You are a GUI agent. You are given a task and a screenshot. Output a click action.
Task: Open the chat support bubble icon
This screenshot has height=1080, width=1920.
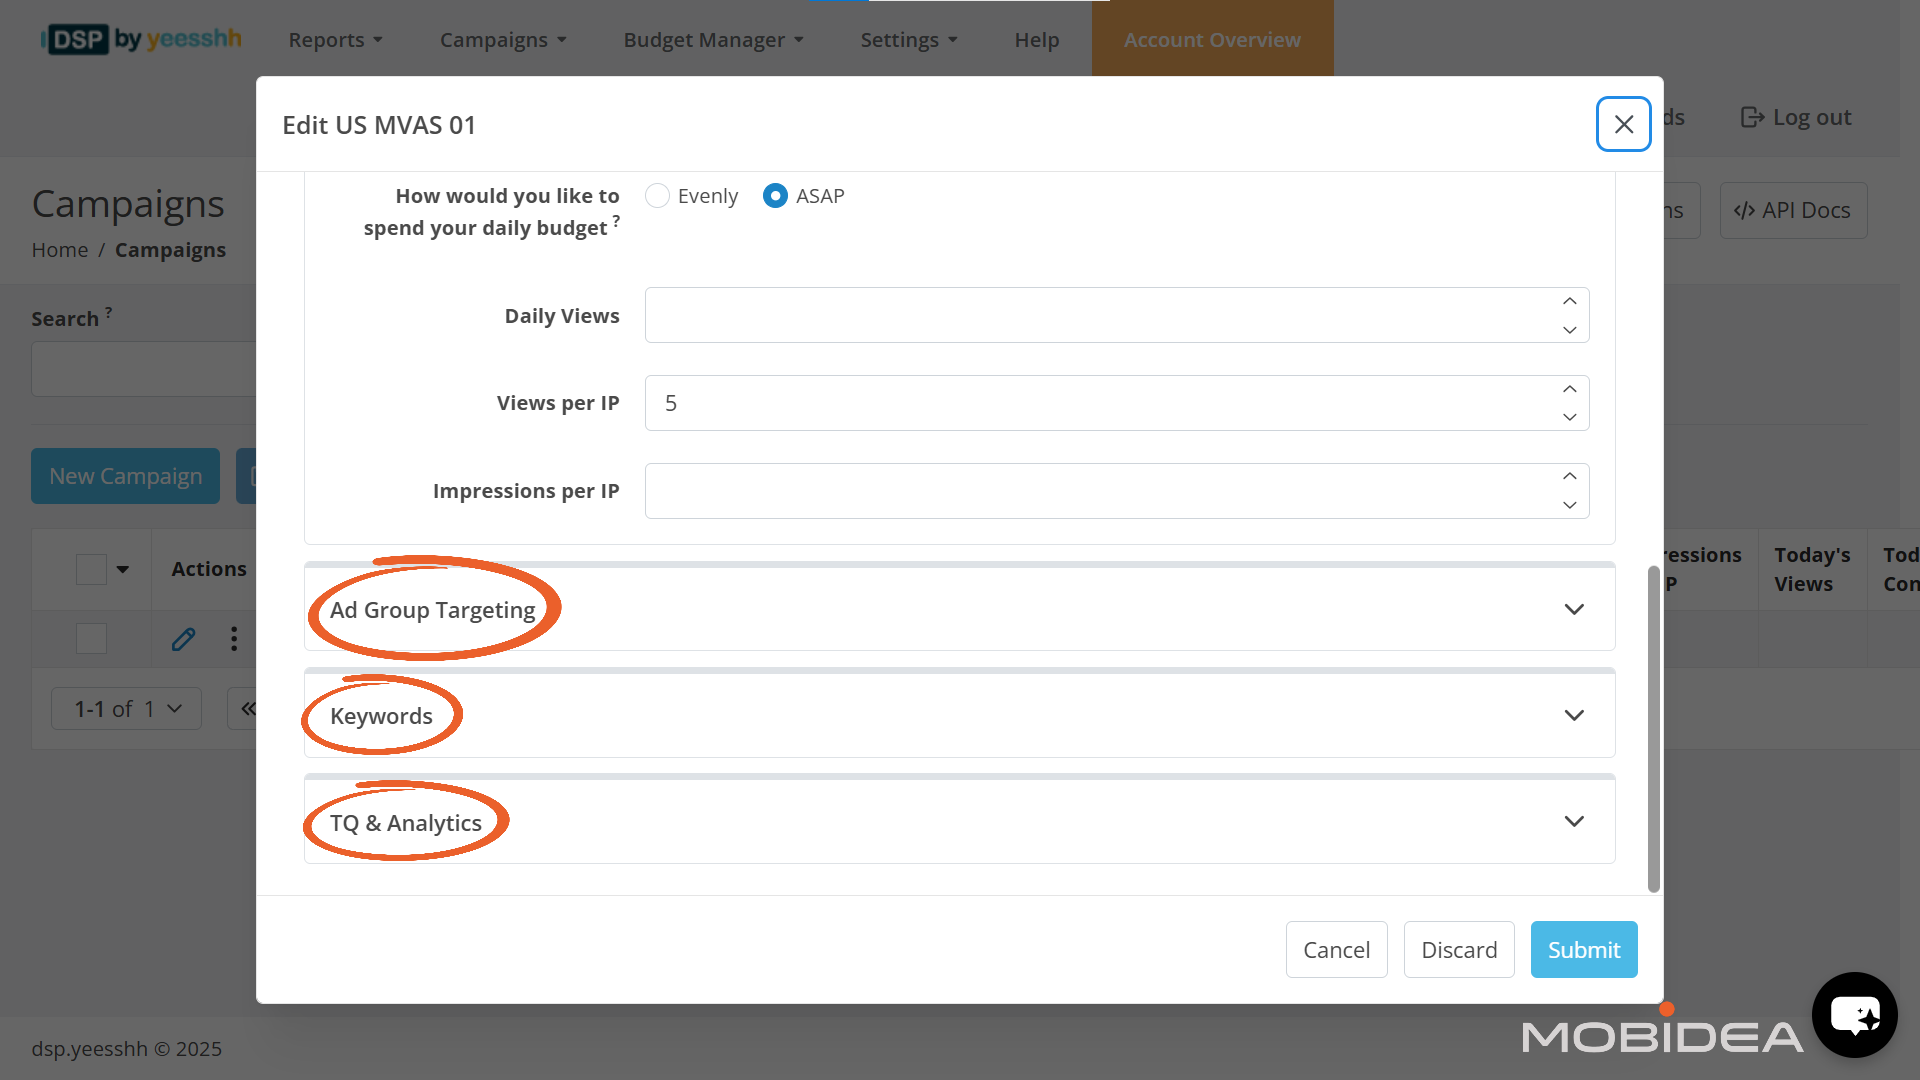tap(1854, 1015)
